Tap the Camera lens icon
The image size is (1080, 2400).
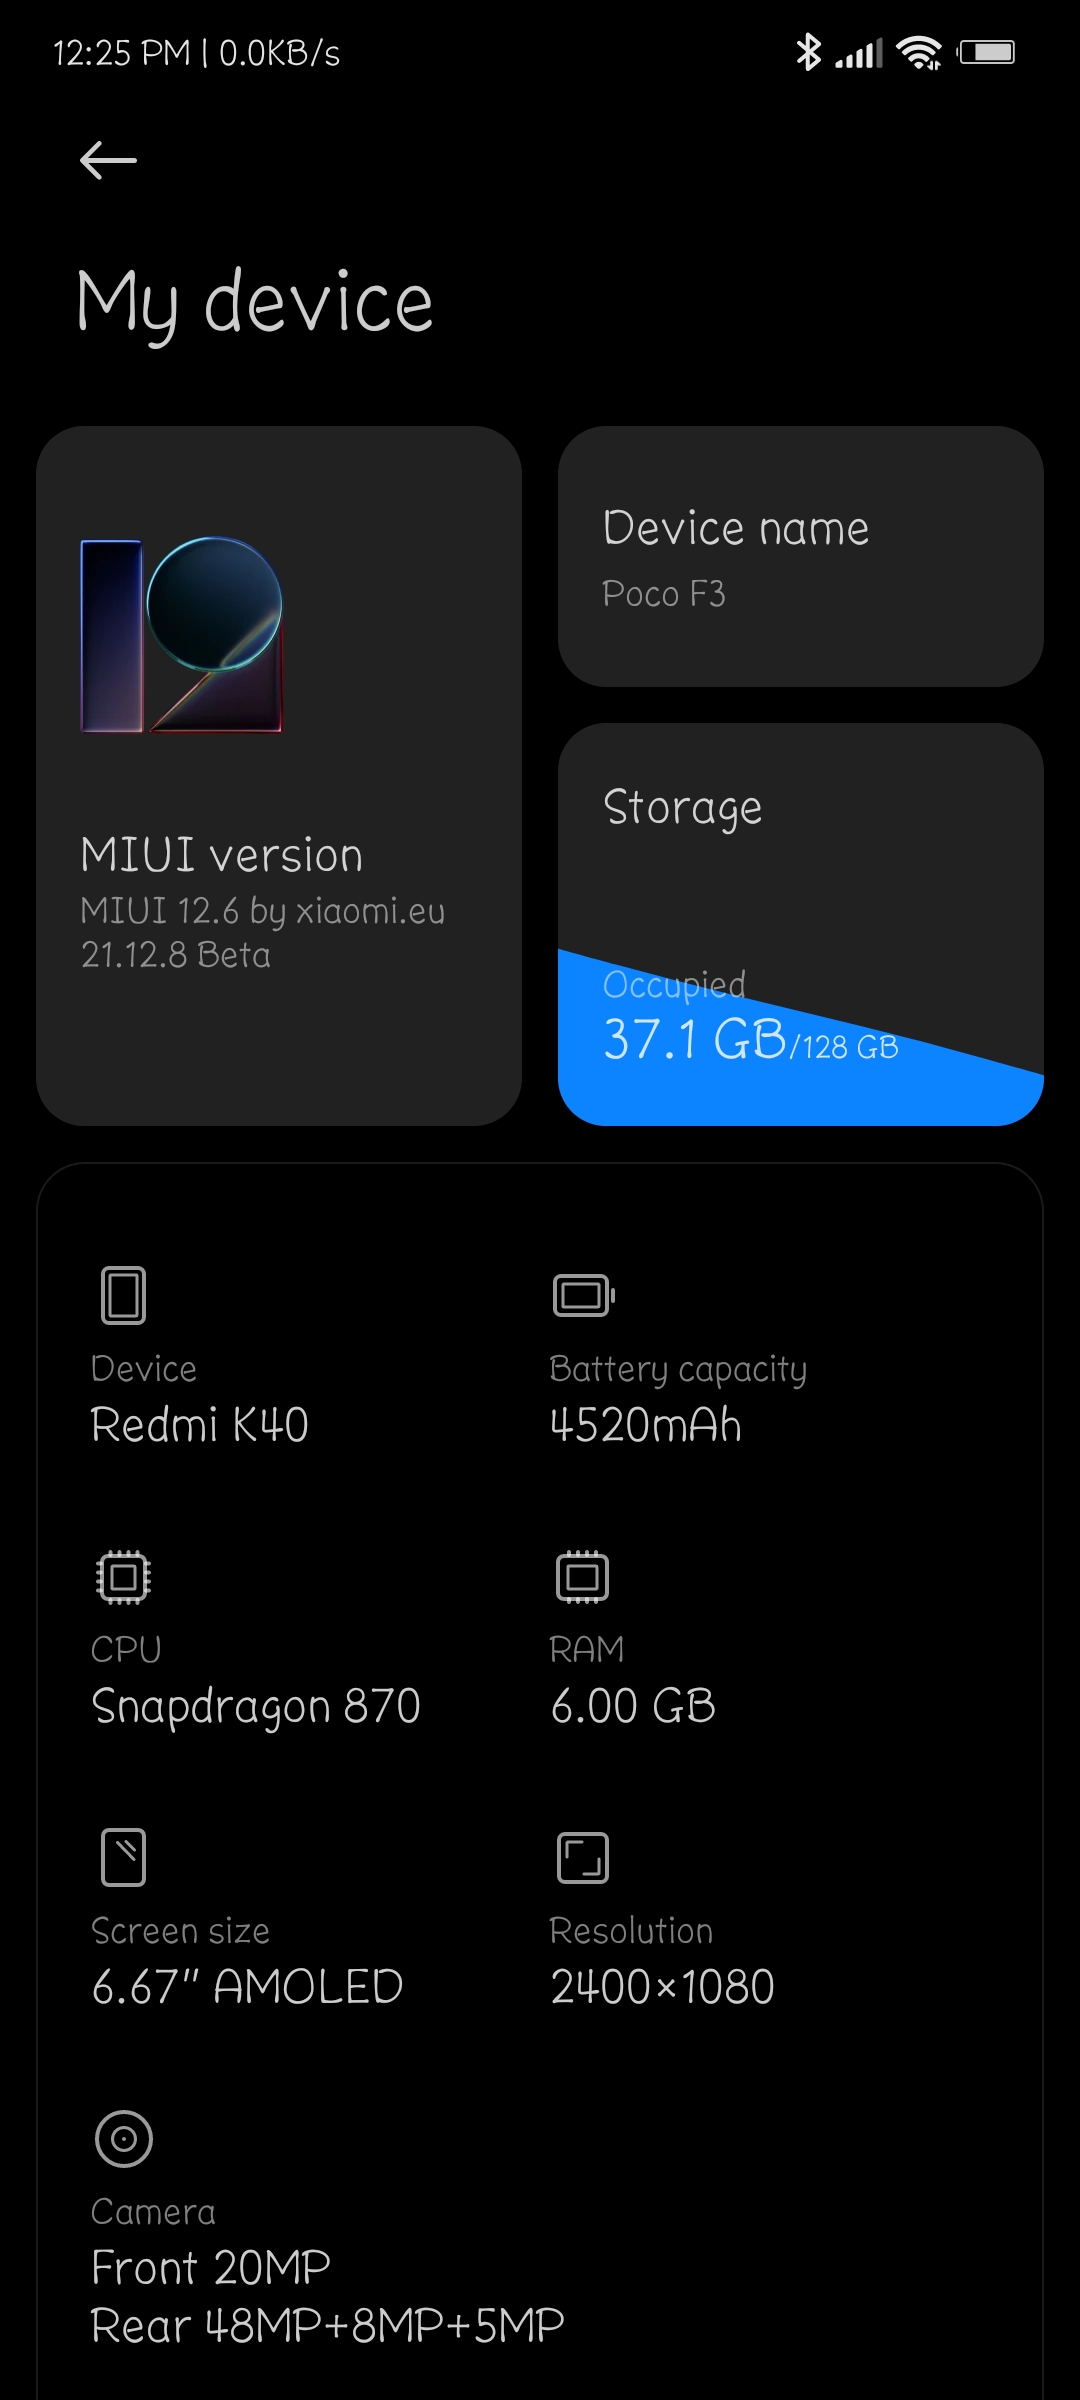pos(124,2139)
